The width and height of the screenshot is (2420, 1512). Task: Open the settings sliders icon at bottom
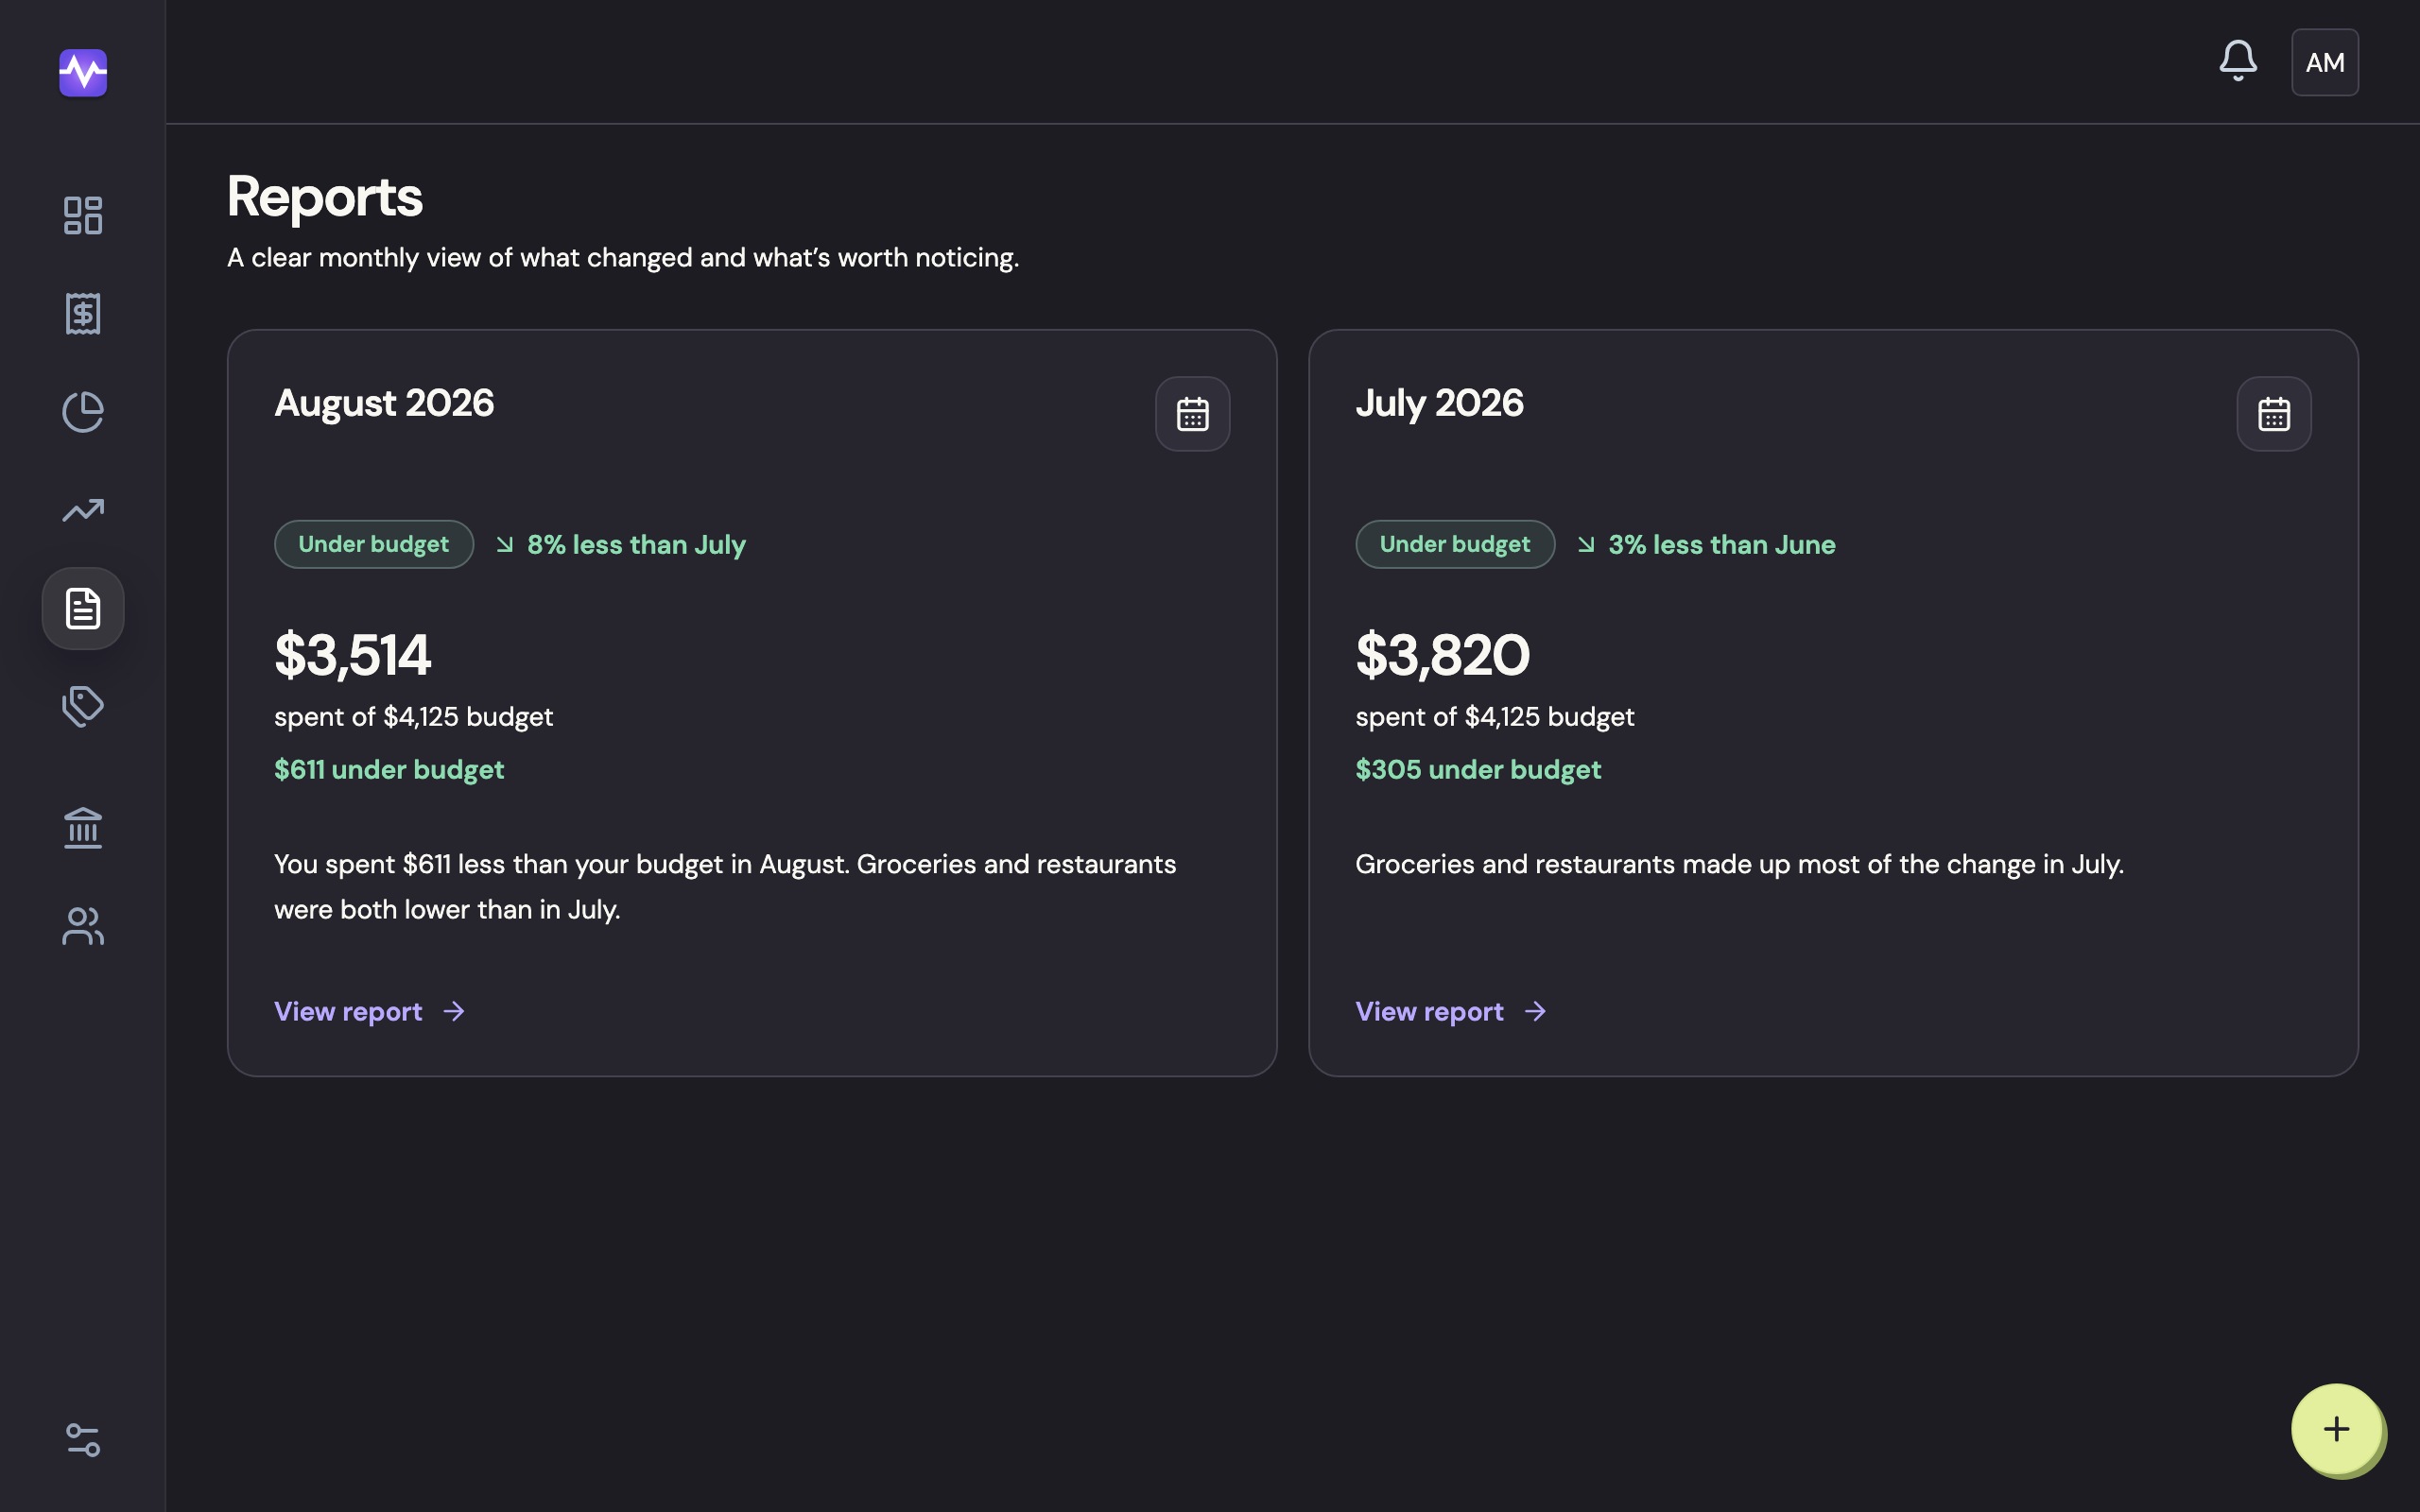[x=83, y=1440]
